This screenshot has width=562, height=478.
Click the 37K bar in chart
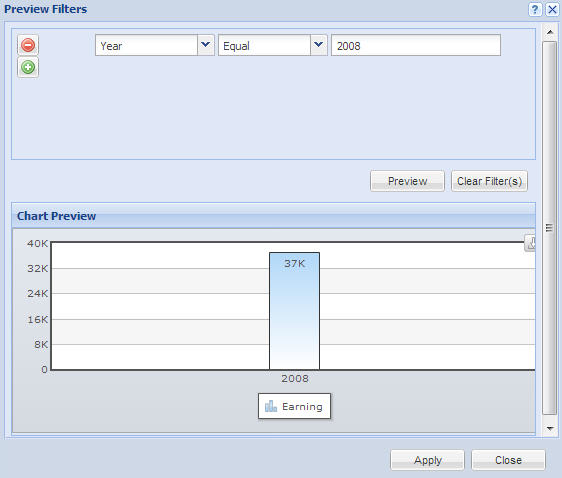click(x=294, y=311)
